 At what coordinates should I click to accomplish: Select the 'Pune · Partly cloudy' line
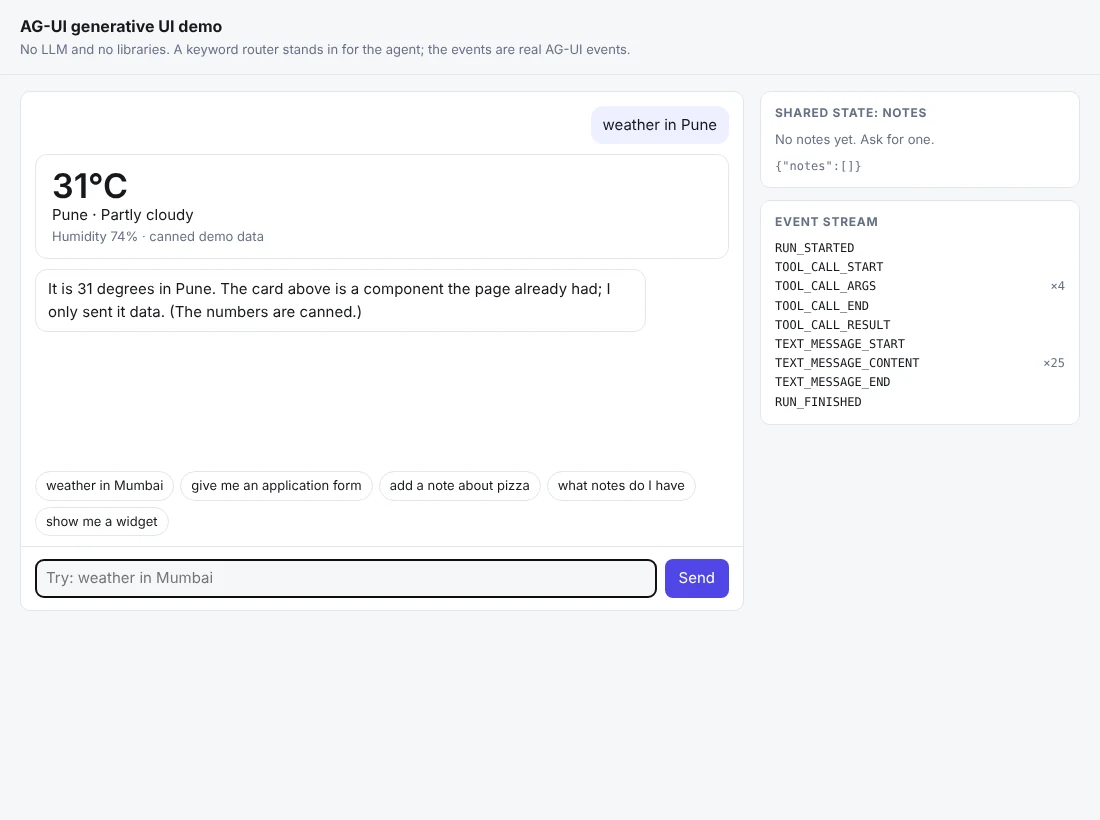pyautogui.click(x=123, y=215)
